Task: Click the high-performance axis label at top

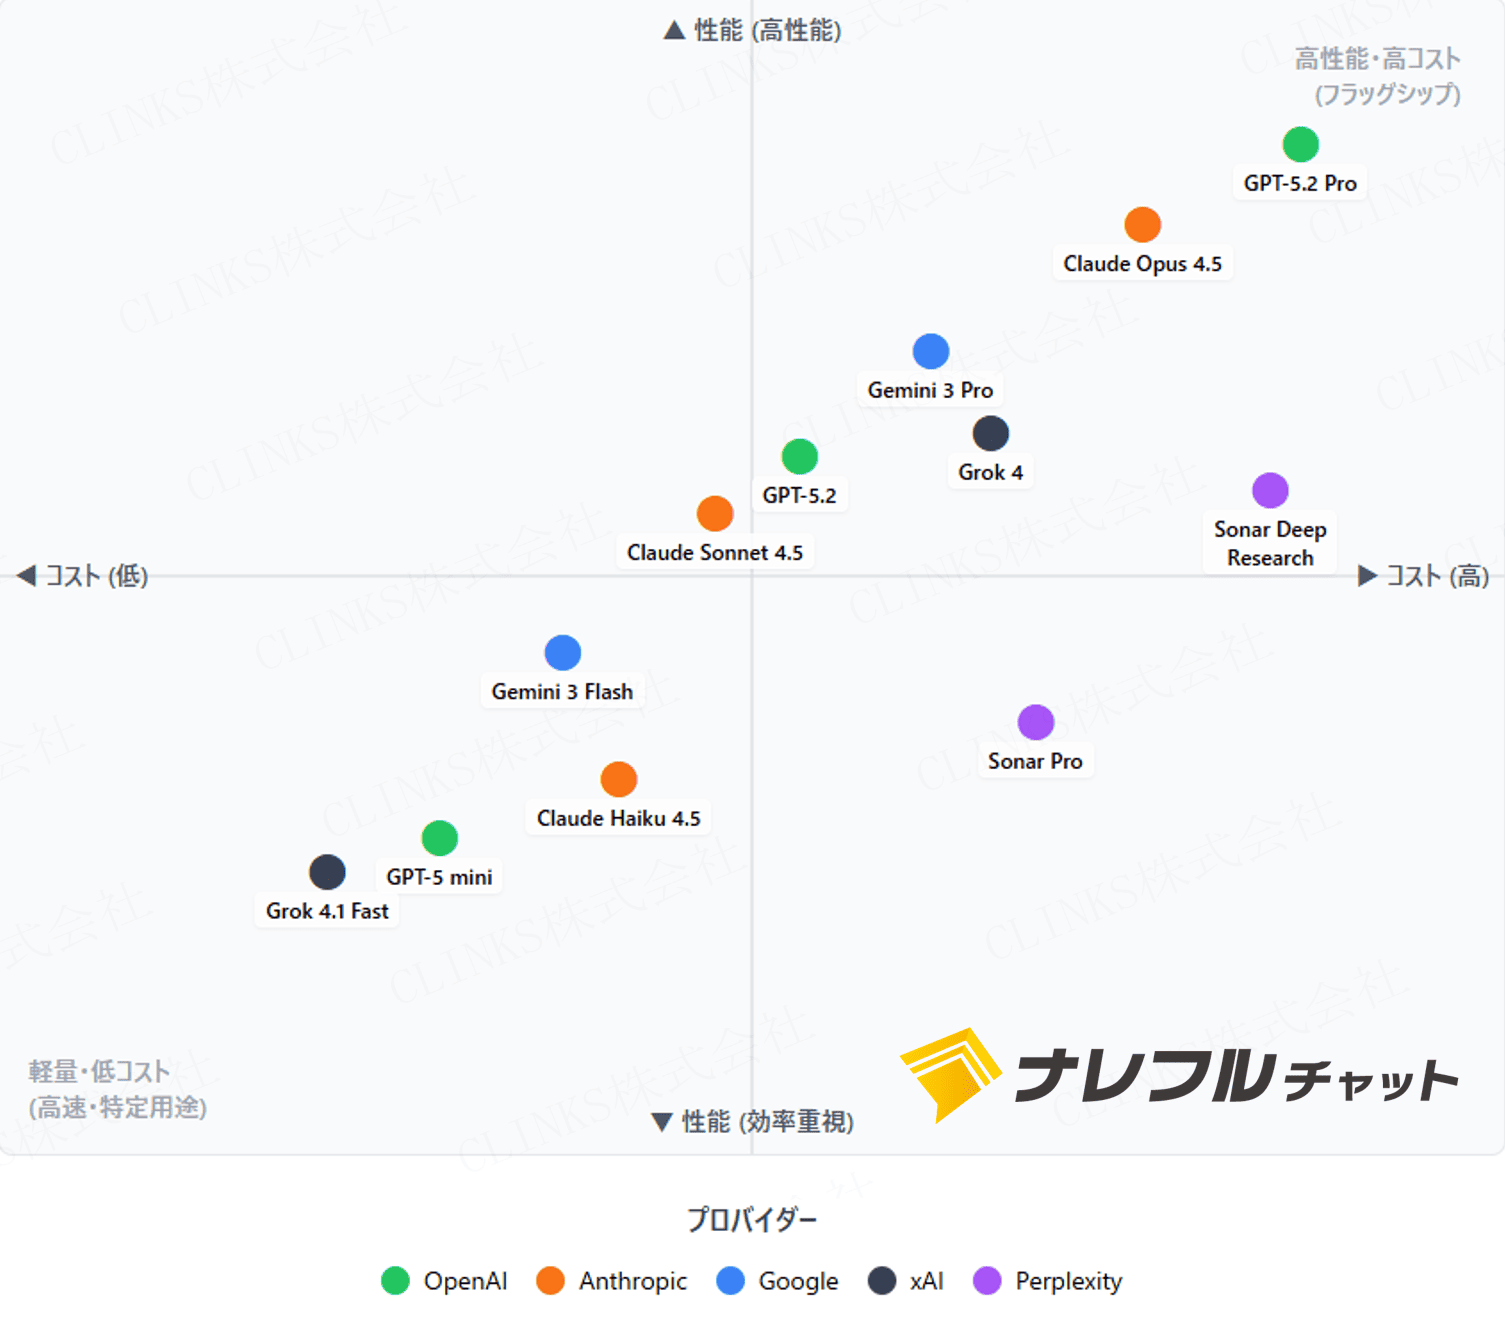Action: click(x=753, y=31)
